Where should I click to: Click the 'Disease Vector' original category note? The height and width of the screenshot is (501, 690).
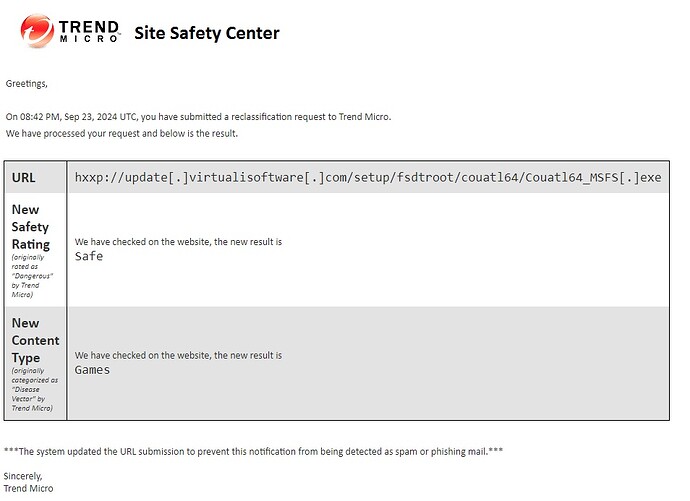(34, 389)
